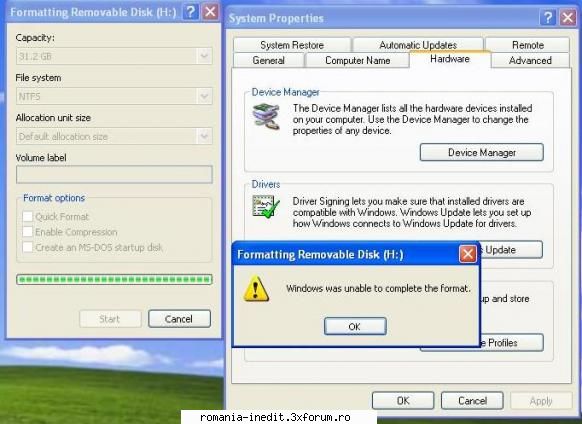Click the Device Manager section icon
The width and height of the screenshot is (582, 424).
266,116
